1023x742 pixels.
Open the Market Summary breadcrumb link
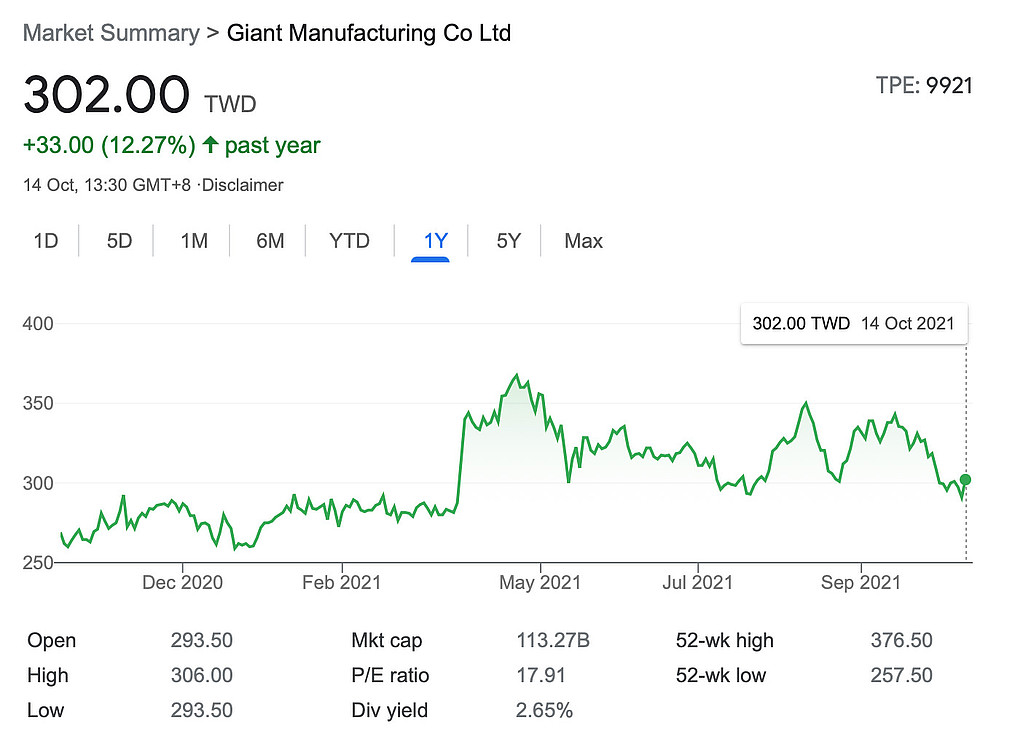tap(110, 33)
